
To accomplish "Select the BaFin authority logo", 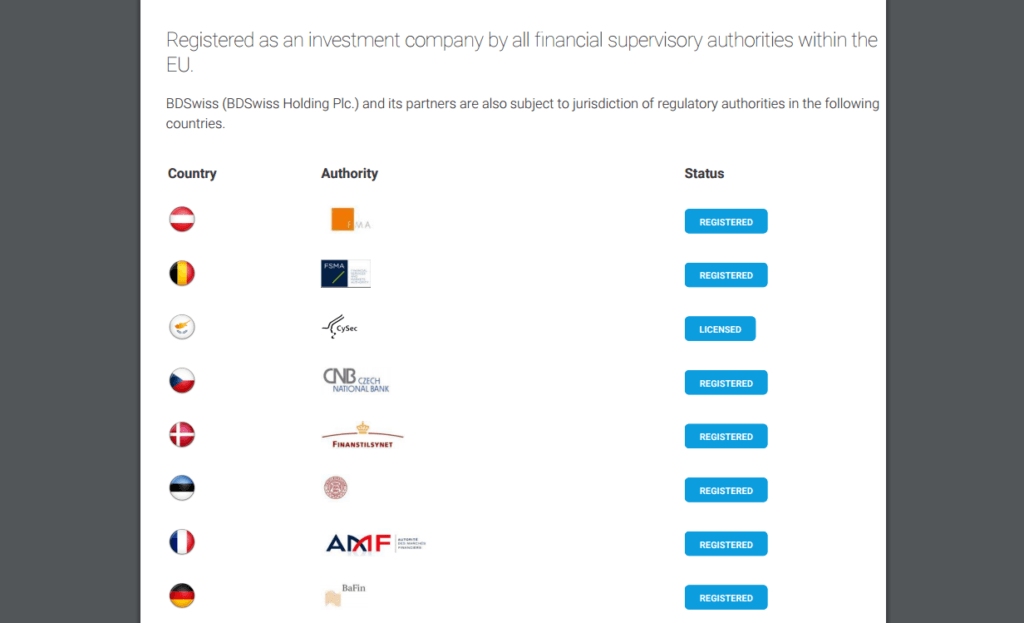I will point(345,594).
